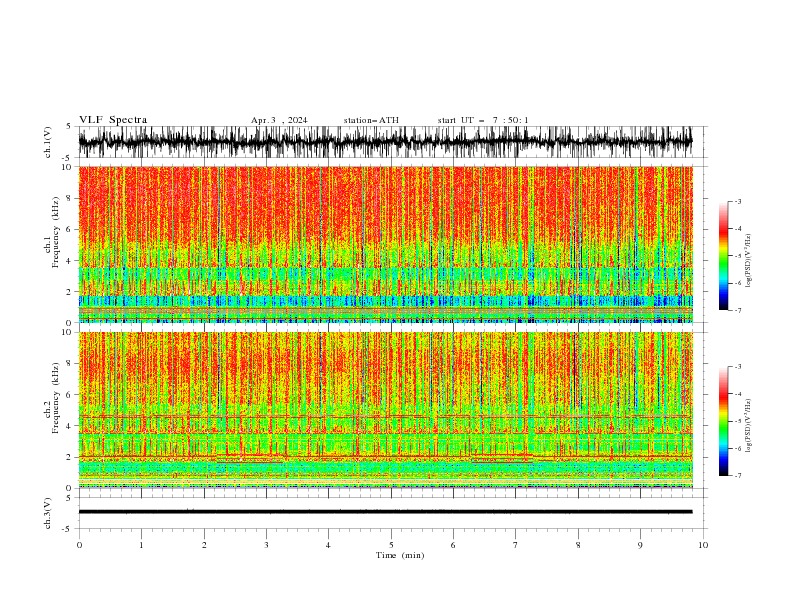
Task: Click the "Time (min)" axis label
Action: (400, 555)
